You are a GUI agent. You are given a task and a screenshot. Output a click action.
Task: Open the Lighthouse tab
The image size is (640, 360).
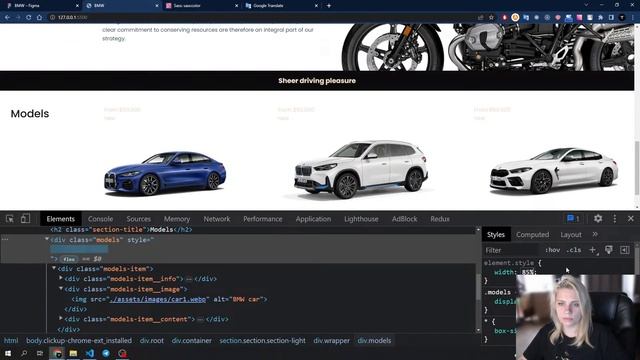361,219
